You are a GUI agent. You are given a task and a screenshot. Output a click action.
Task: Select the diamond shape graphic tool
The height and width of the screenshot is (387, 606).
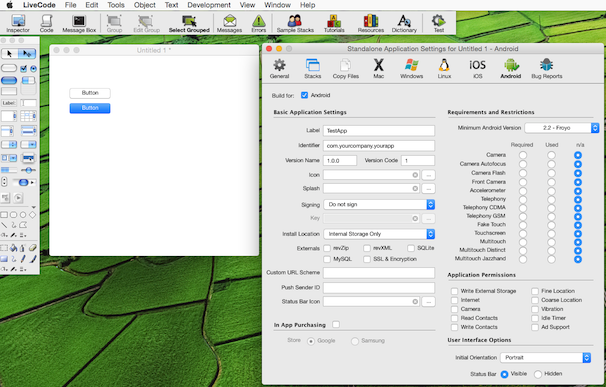coord(32,215)
